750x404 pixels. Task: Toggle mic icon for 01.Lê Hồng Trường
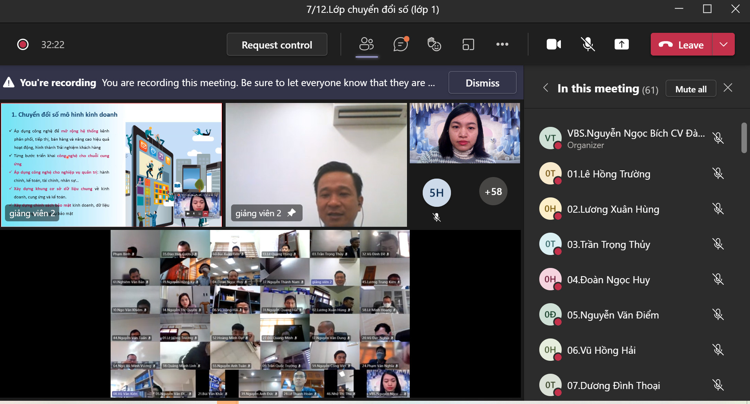click(718, 174)
